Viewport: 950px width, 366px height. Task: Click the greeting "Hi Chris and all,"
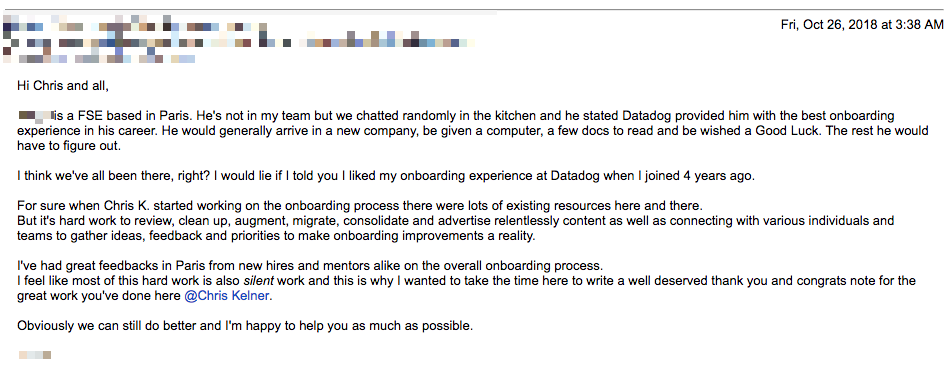(63, 85)
